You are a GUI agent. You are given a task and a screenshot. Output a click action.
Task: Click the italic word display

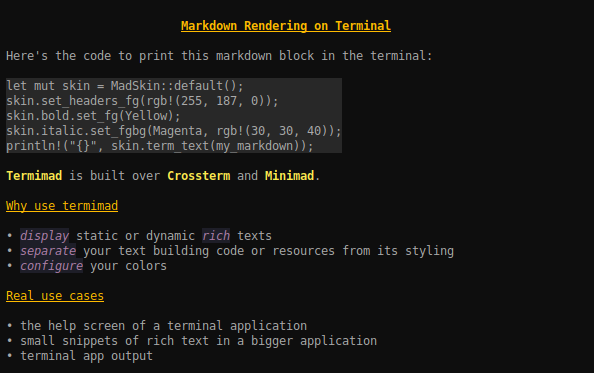click(44, 236)
